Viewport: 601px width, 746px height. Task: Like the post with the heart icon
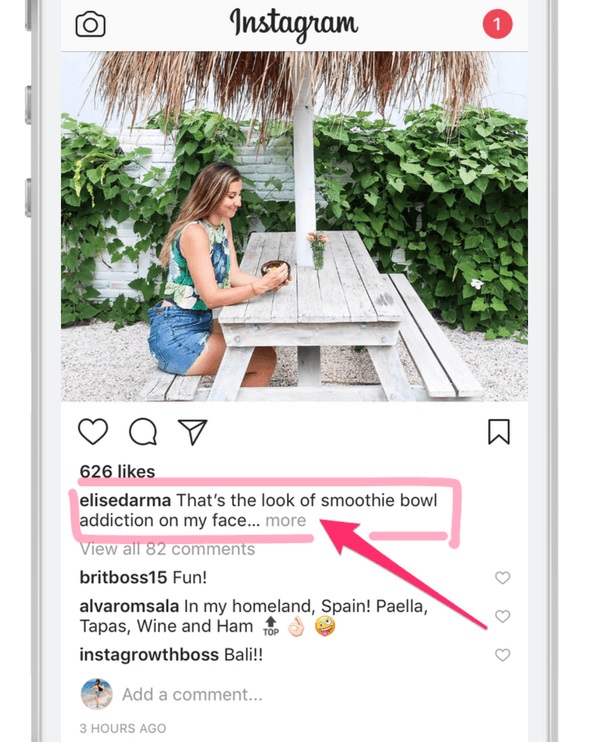93,432
